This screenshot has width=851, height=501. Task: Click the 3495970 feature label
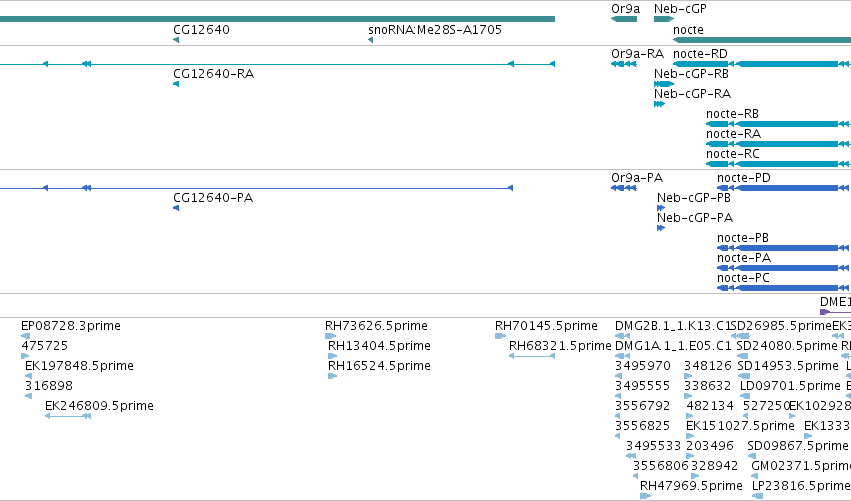(643, 366)
